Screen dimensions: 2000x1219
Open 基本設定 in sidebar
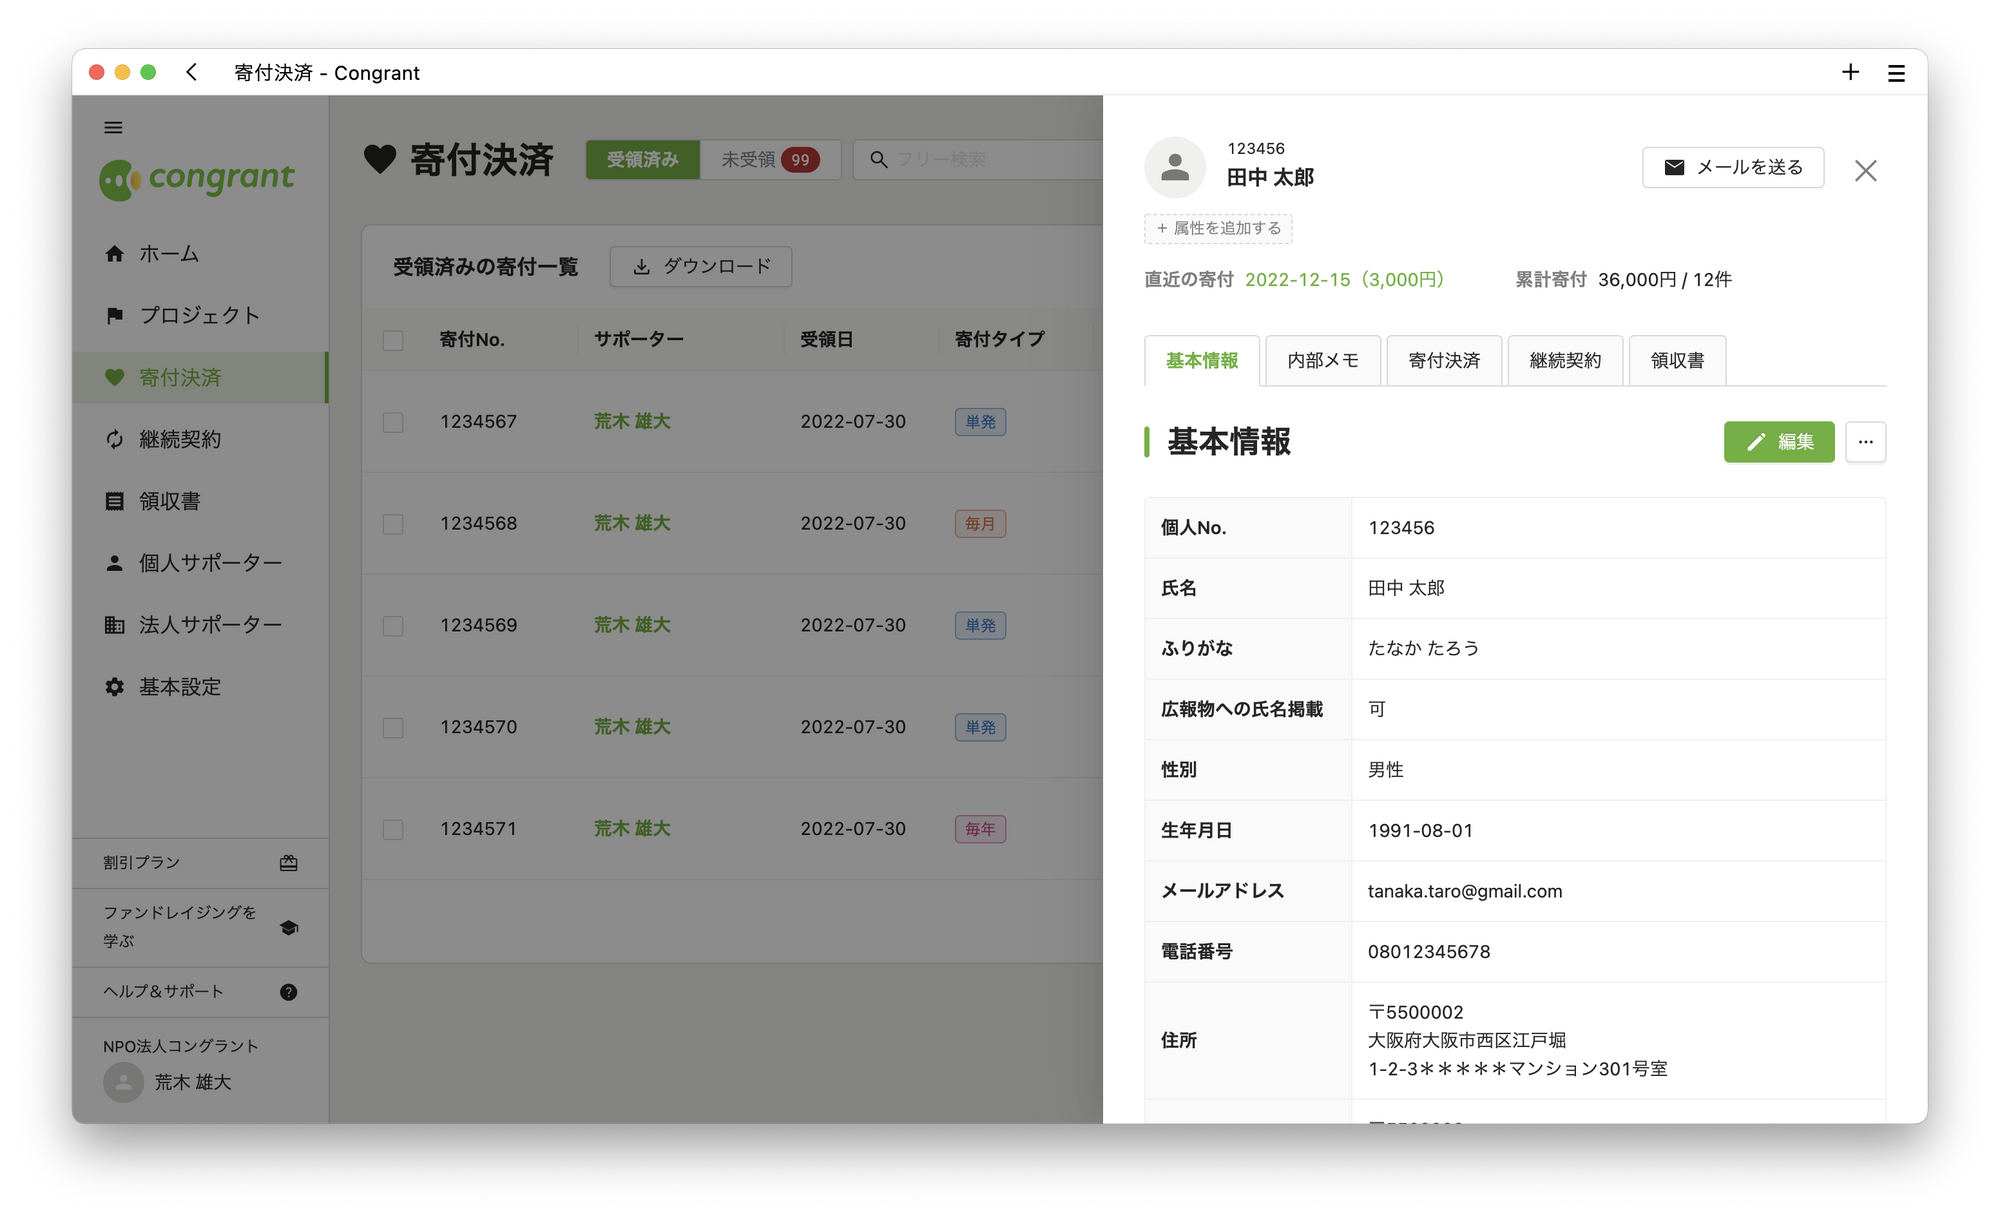[x=200, y=687]
